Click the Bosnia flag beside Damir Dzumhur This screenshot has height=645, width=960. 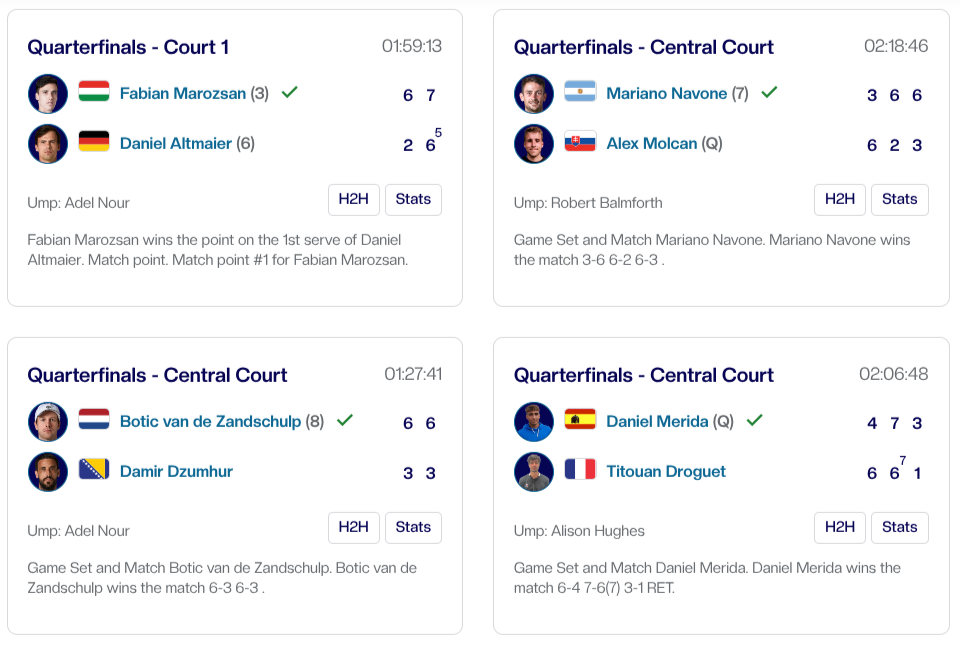(94, 470)
